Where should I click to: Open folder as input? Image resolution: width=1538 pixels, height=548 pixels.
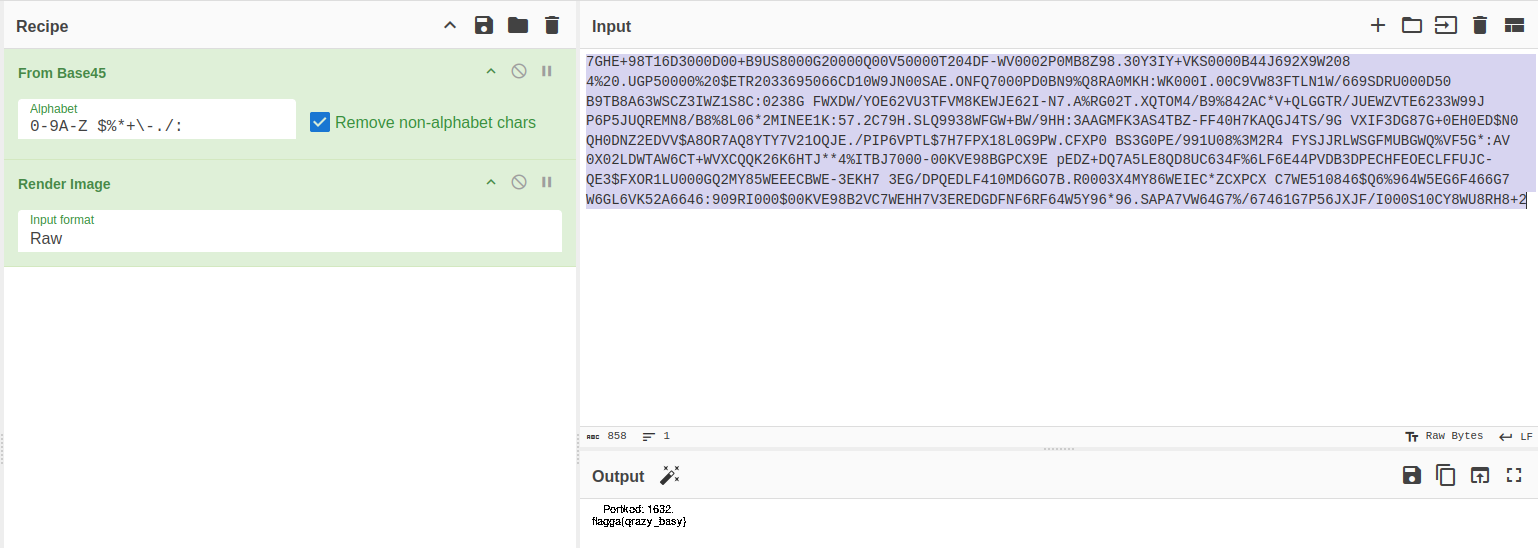click(1411, 26)
